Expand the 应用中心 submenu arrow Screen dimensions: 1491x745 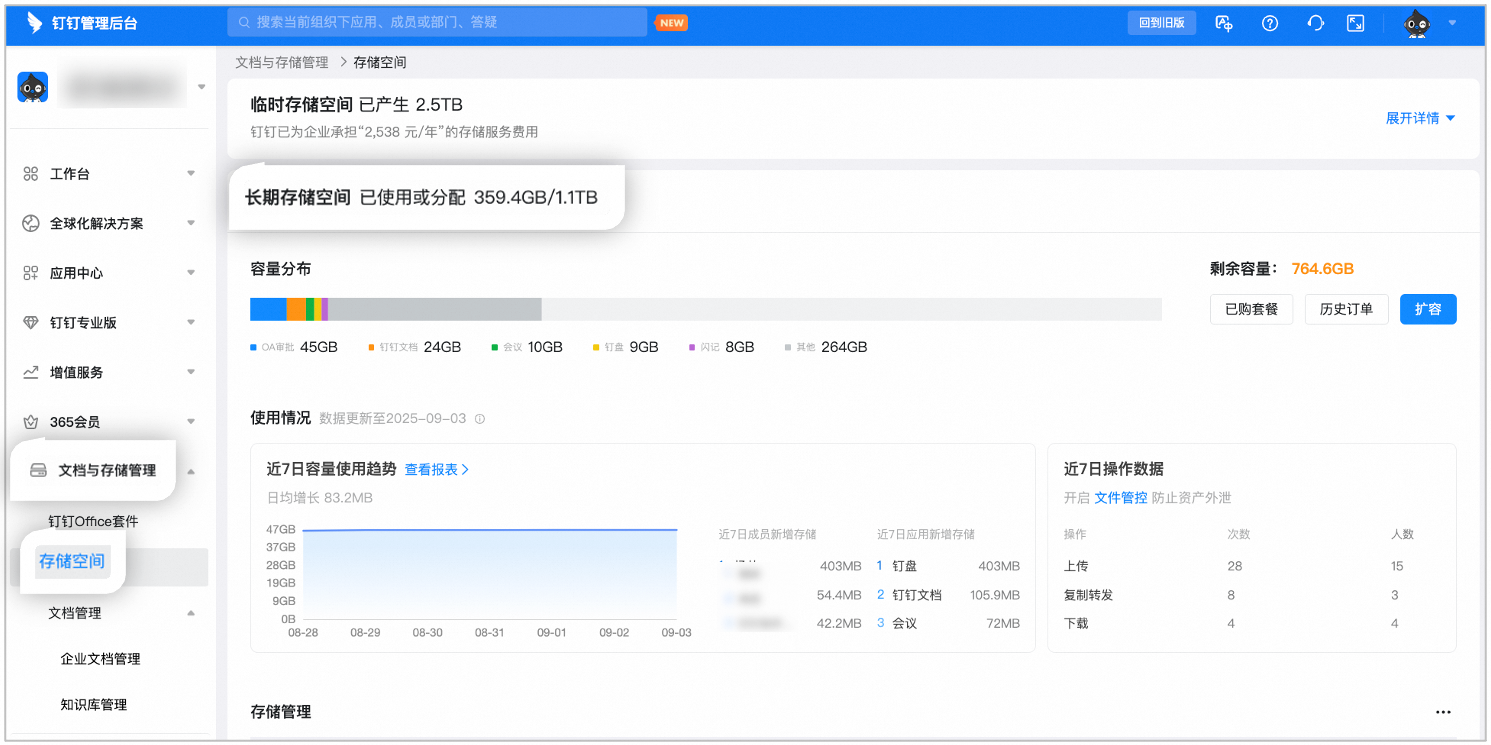pos(191,273)
